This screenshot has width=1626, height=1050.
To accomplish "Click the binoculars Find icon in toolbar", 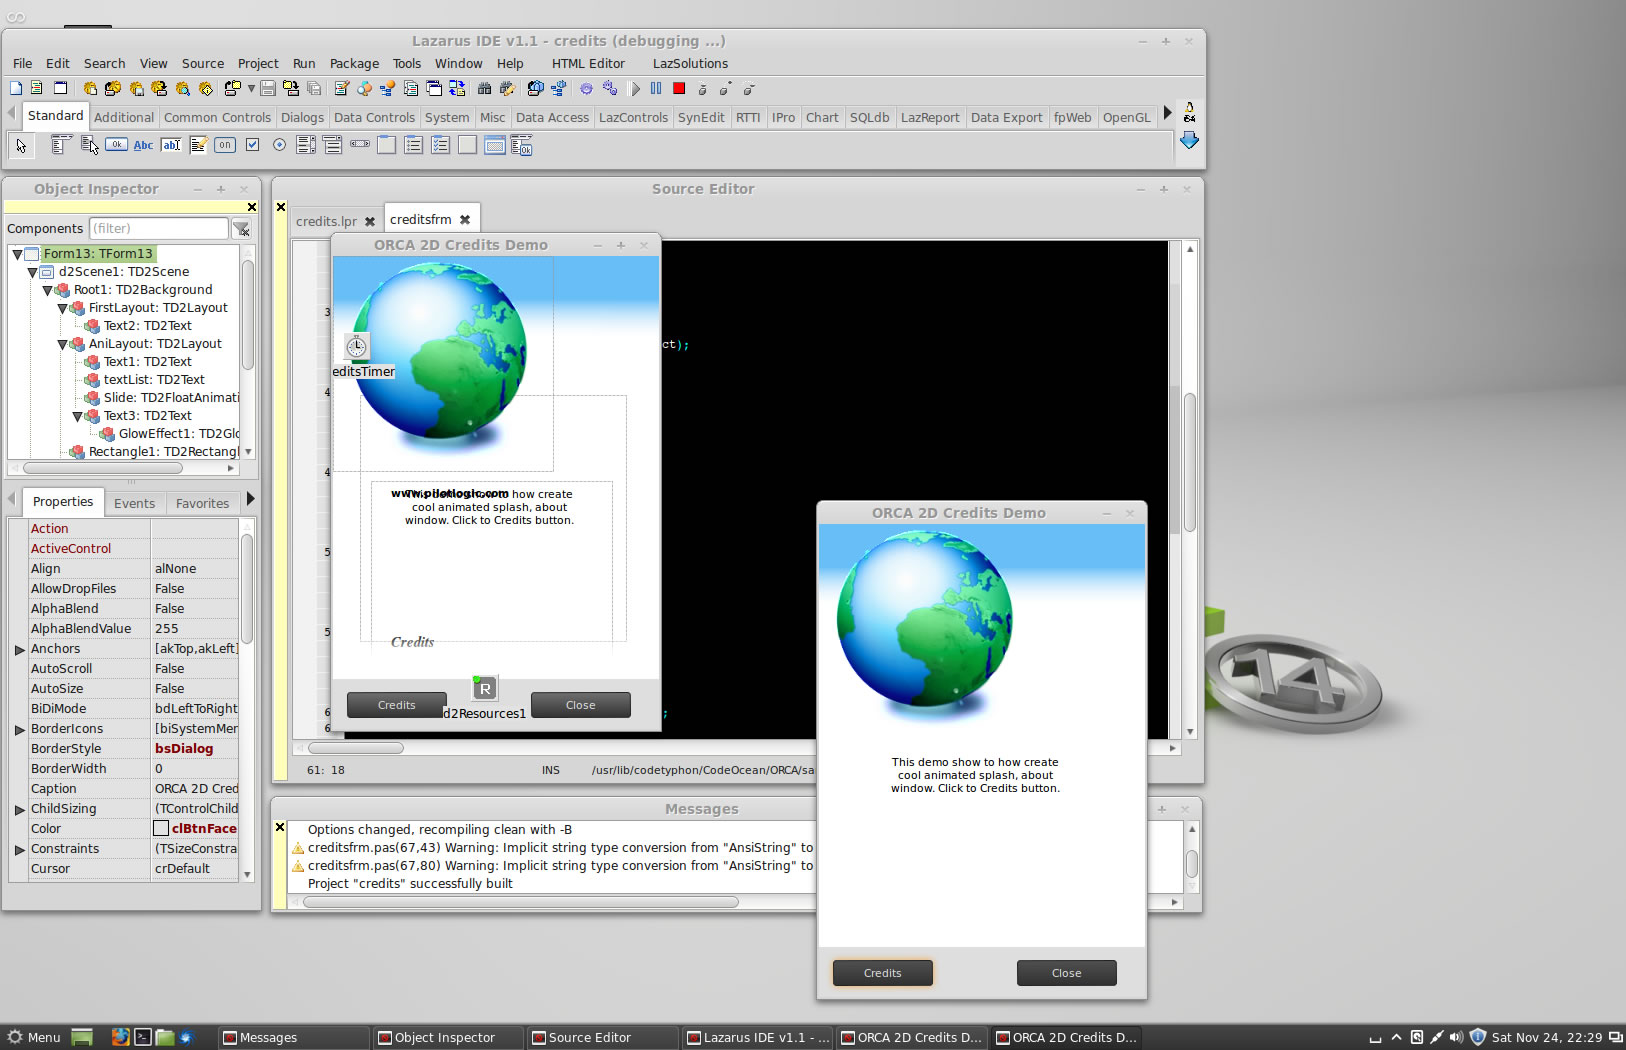I will click(x=484, y=89).
